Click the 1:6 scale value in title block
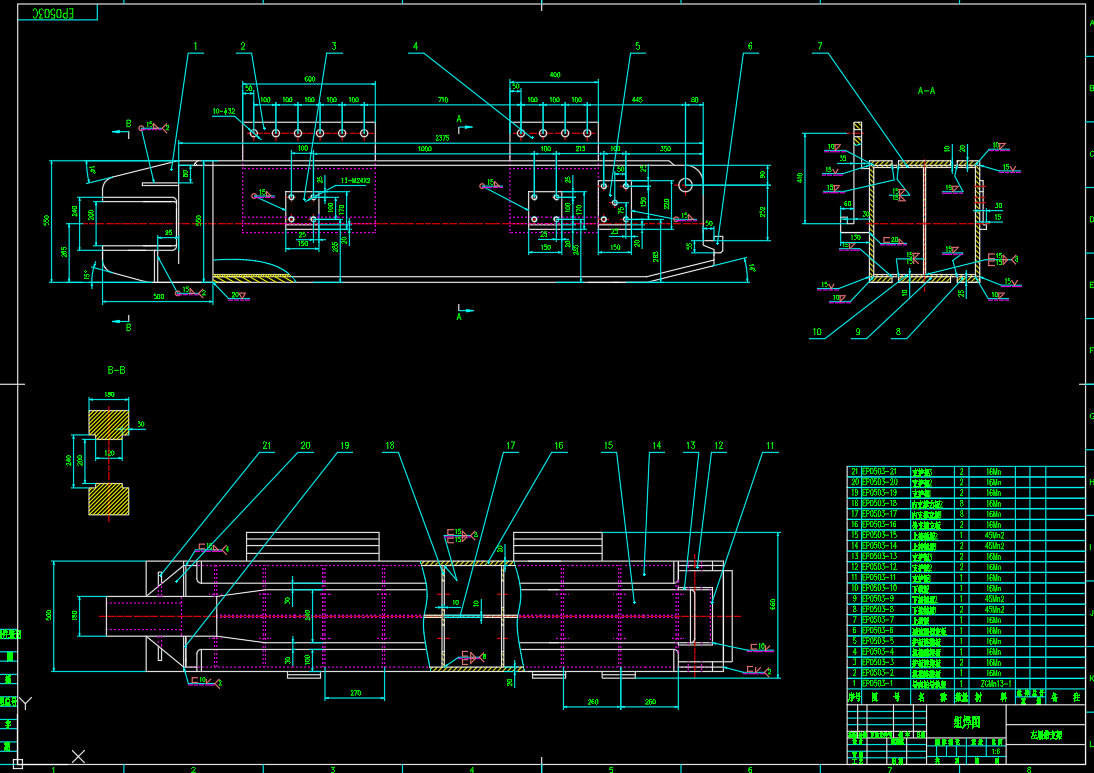Image resolution: width=1094 pixels, height=773 pixels. tap(994, 751)
